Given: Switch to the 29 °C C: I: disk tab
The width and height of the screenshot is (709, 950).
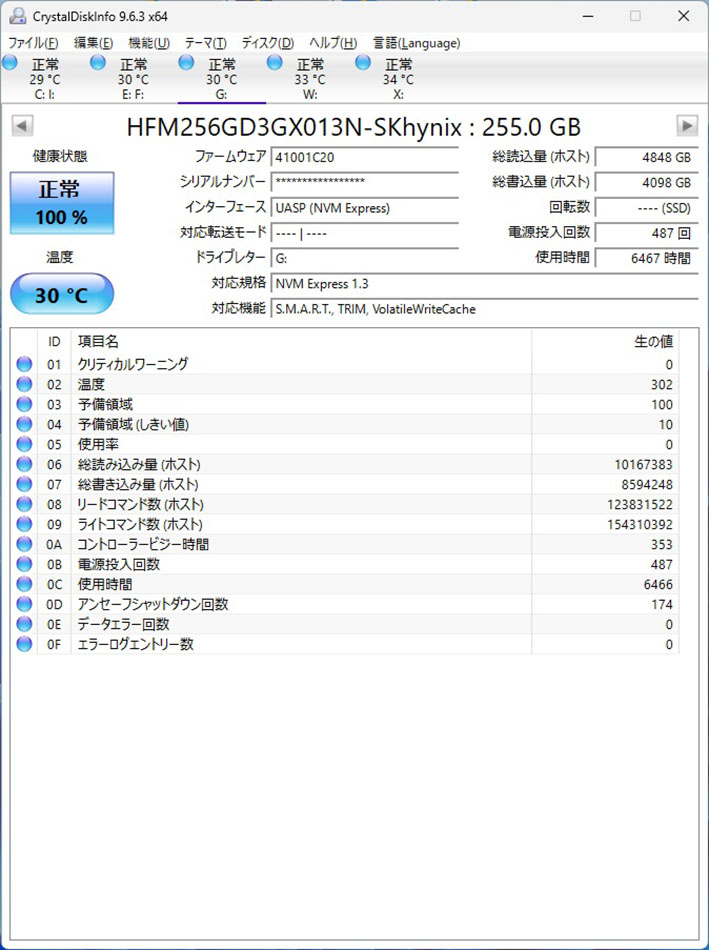Looking at the screenshot, I should (x=44, y=78).
